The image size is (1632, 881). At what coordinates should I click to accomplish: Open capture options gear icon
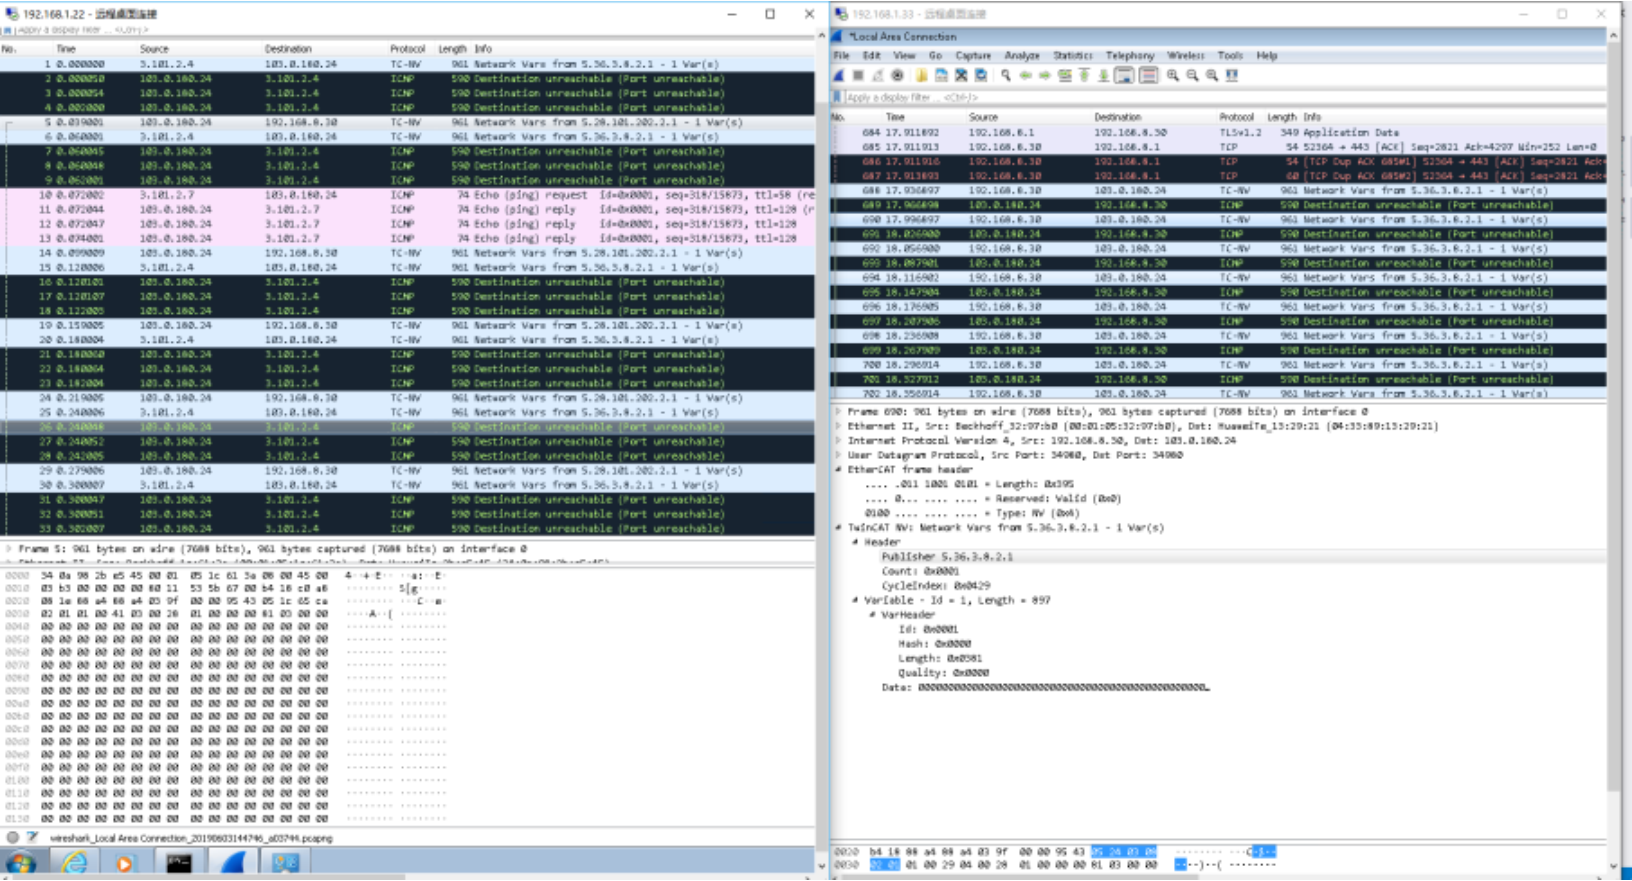(x=898, y=76)
